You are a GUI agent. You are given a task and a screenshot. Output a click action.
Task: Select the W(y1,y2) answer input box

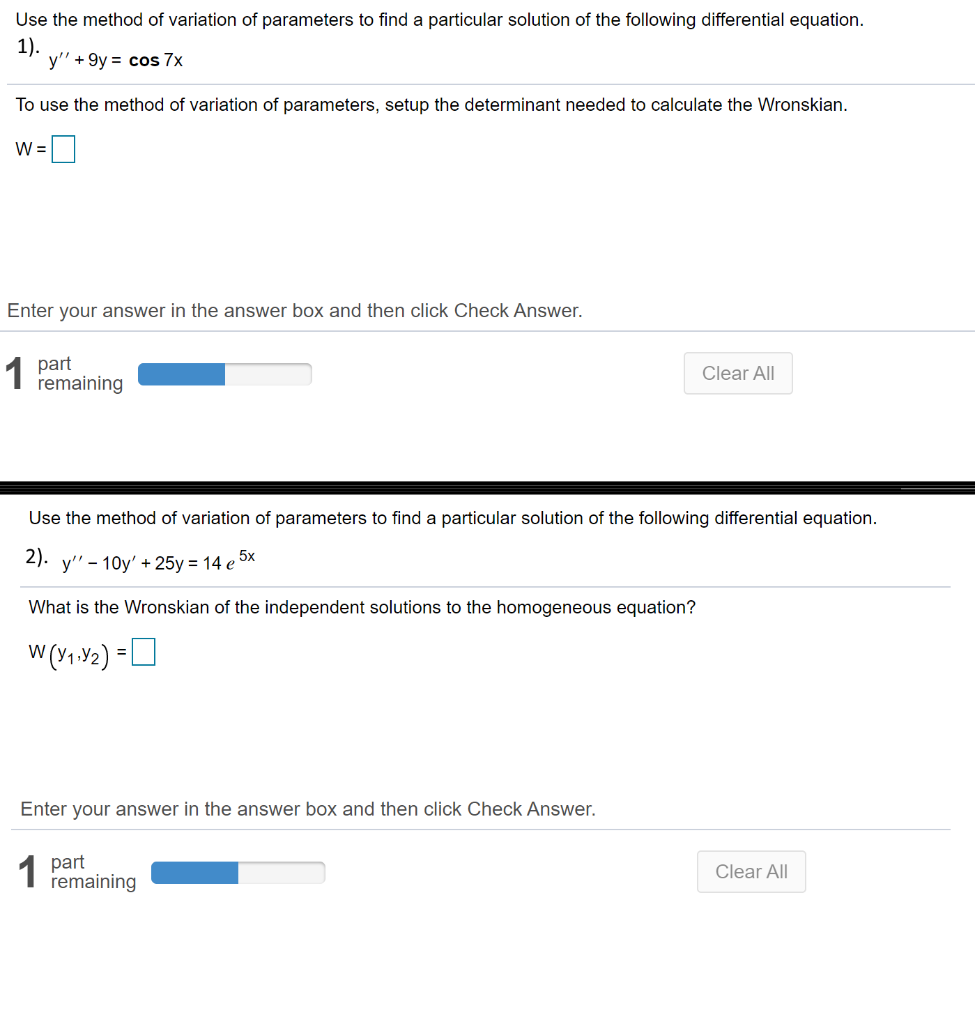(x=143, y=650)
